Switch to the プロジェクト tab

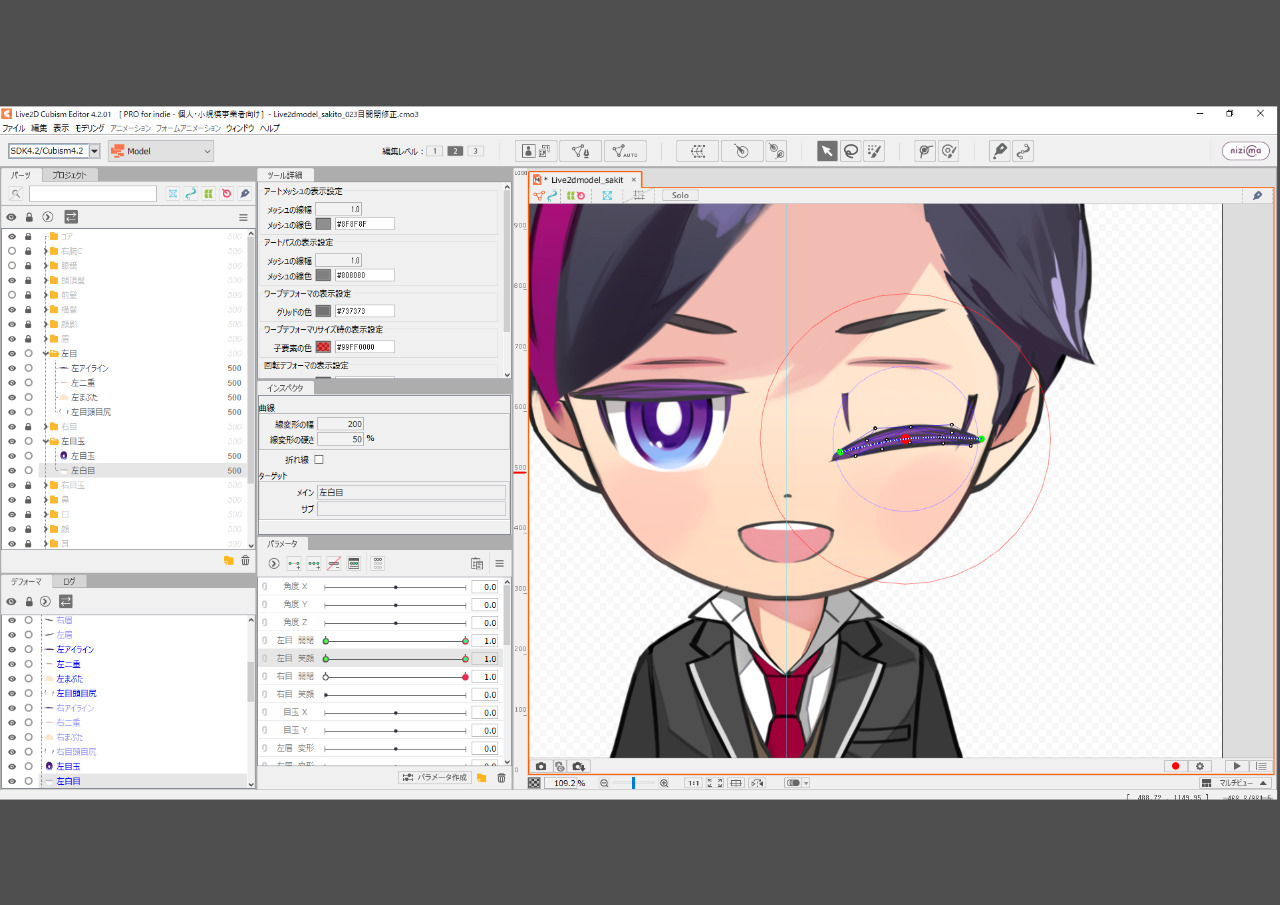point(70,175)
